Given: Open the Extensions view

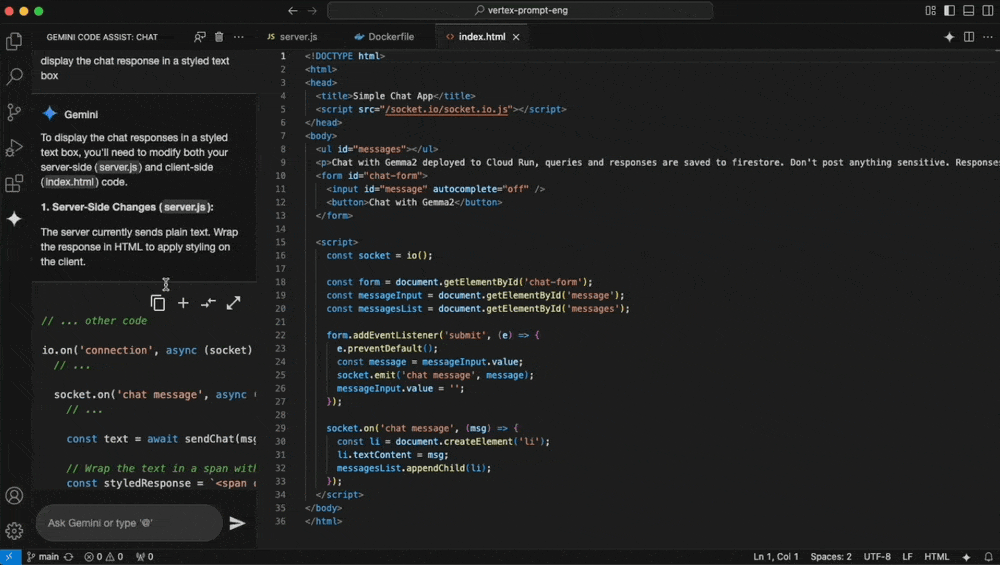Looking at the screenshot, I should [x=14, y=184].
